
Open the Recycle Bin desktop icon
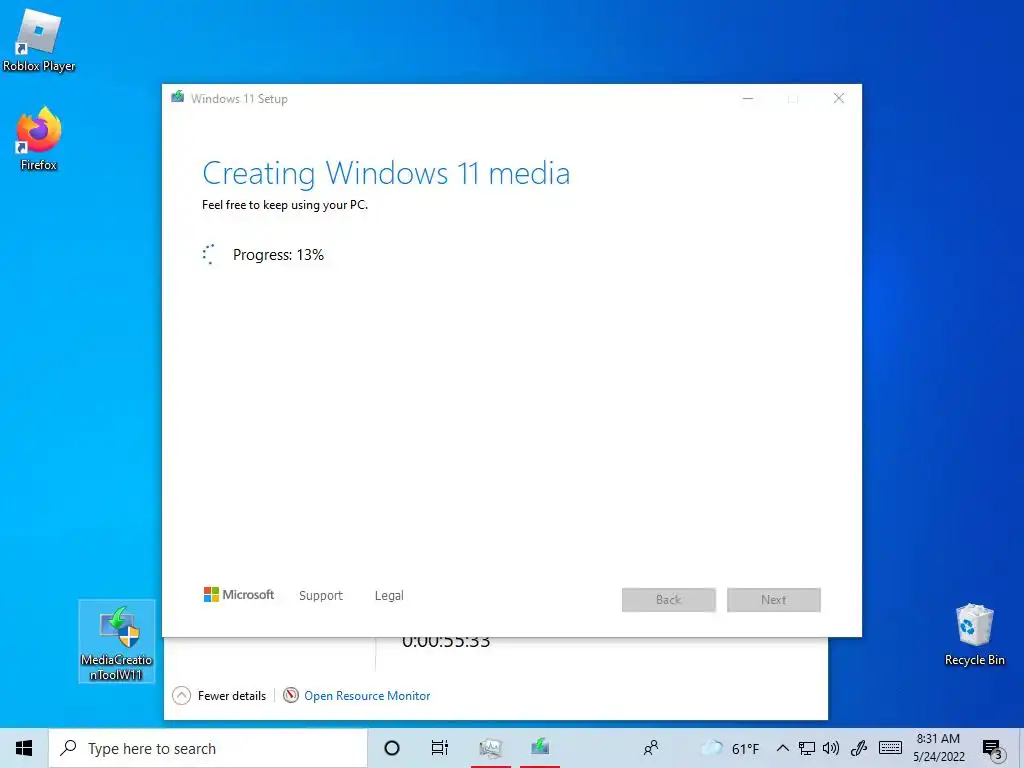point(974,635)
